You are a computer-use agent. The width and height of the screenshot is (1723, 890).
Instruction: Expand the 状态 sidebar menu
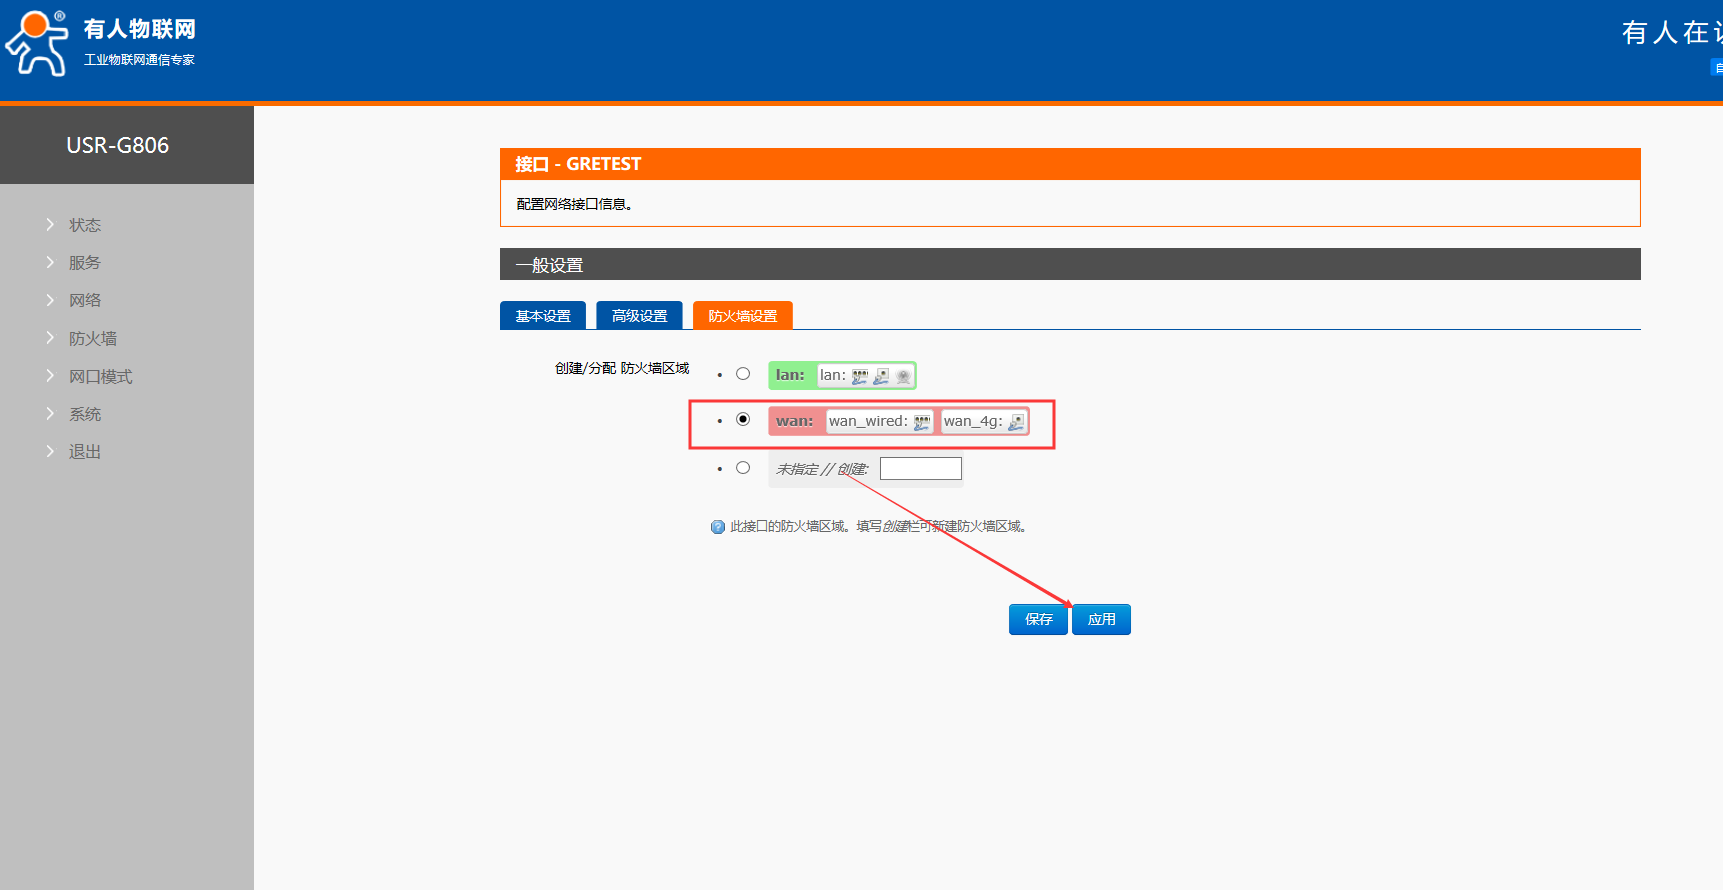click(x=85, y=225)
